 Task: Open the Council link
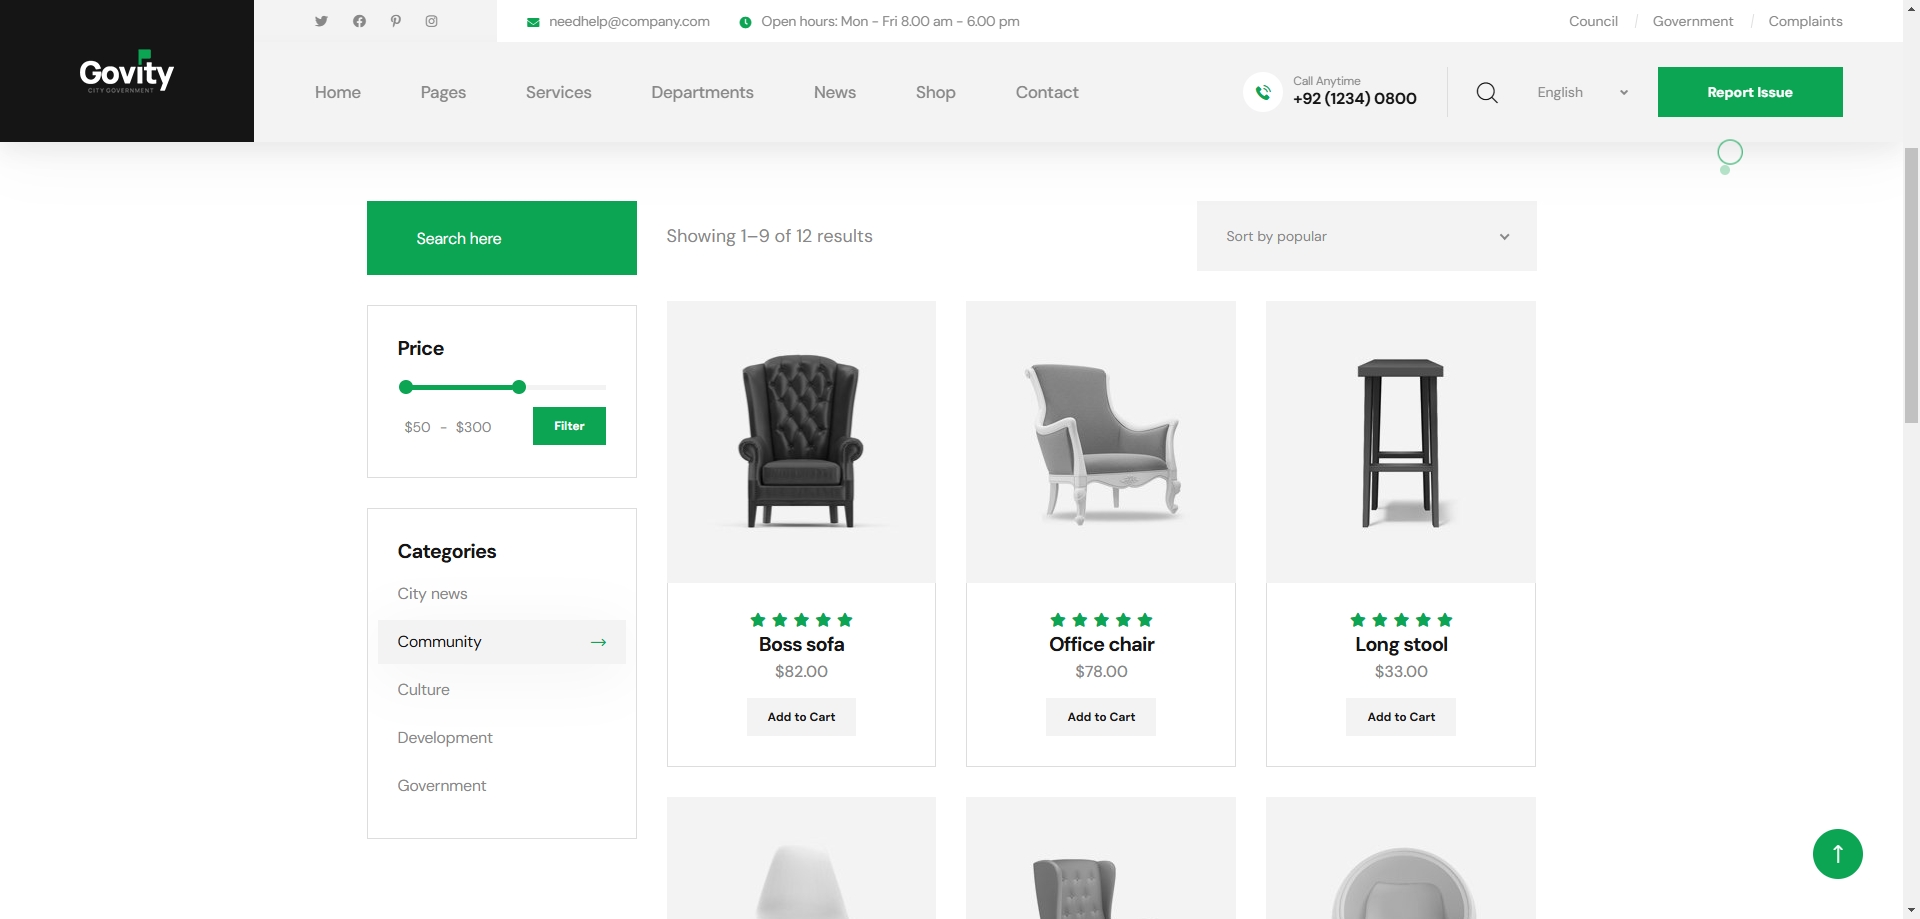click(1593, 21)
